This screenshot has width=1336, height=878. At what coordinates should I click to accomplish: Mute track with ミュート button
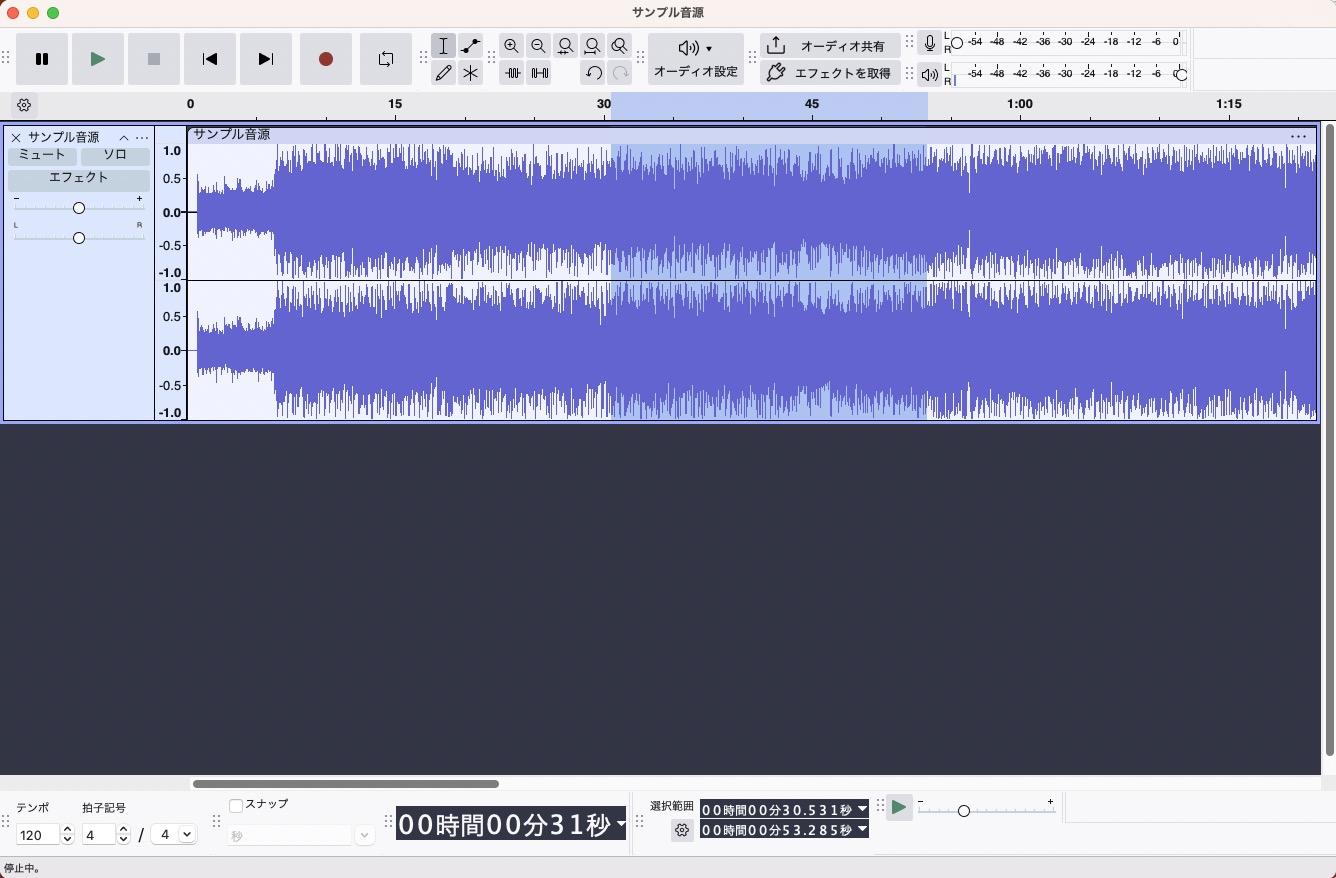(42, 155)
